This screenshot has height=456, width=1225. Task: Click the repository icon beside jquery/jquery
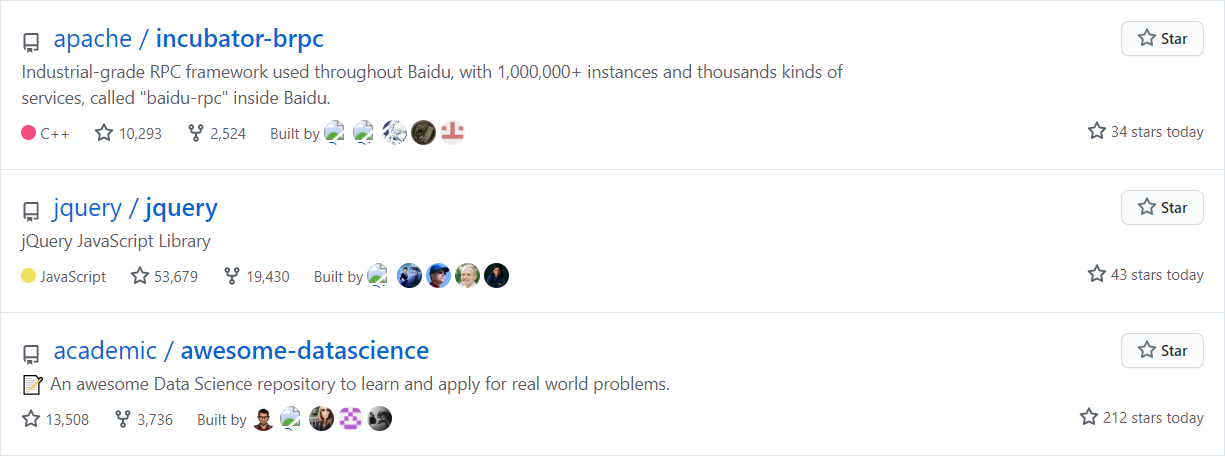tap(31, 211)
